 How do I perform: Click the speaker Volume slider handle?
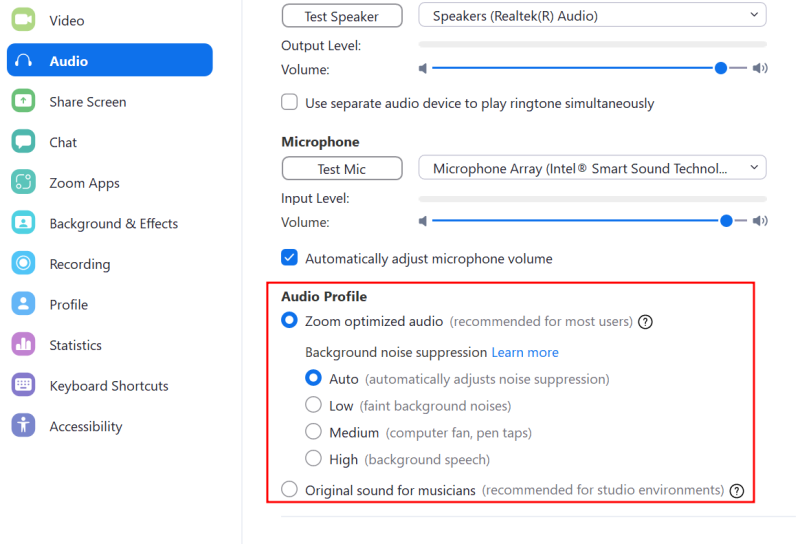coord(720,68)
